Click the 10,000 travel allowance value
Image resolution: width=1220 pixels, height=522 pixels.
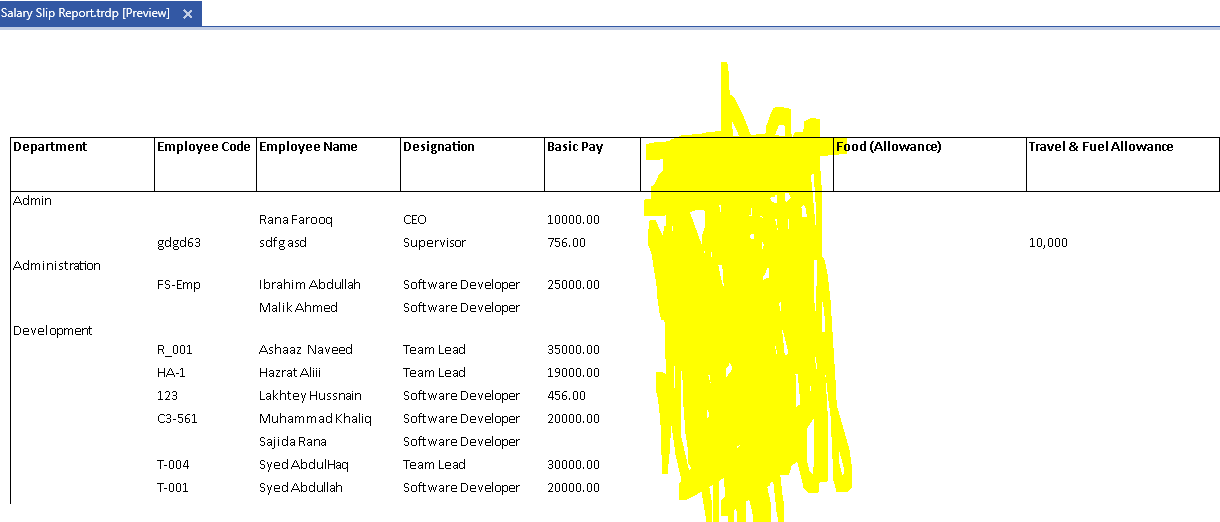coord(1048,242)
